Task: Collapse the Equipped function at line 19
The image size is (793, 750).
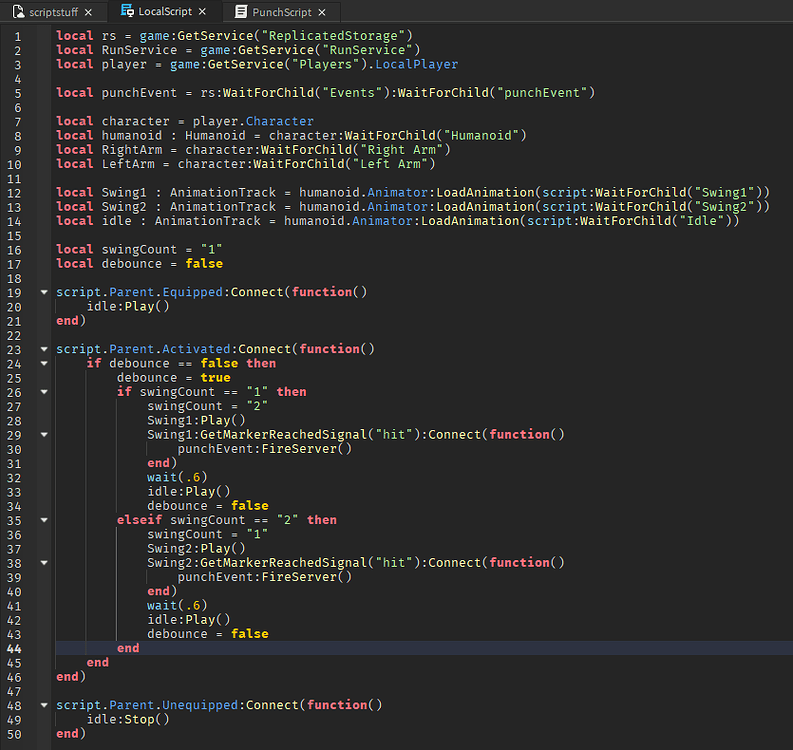Action: click(44, 292)
